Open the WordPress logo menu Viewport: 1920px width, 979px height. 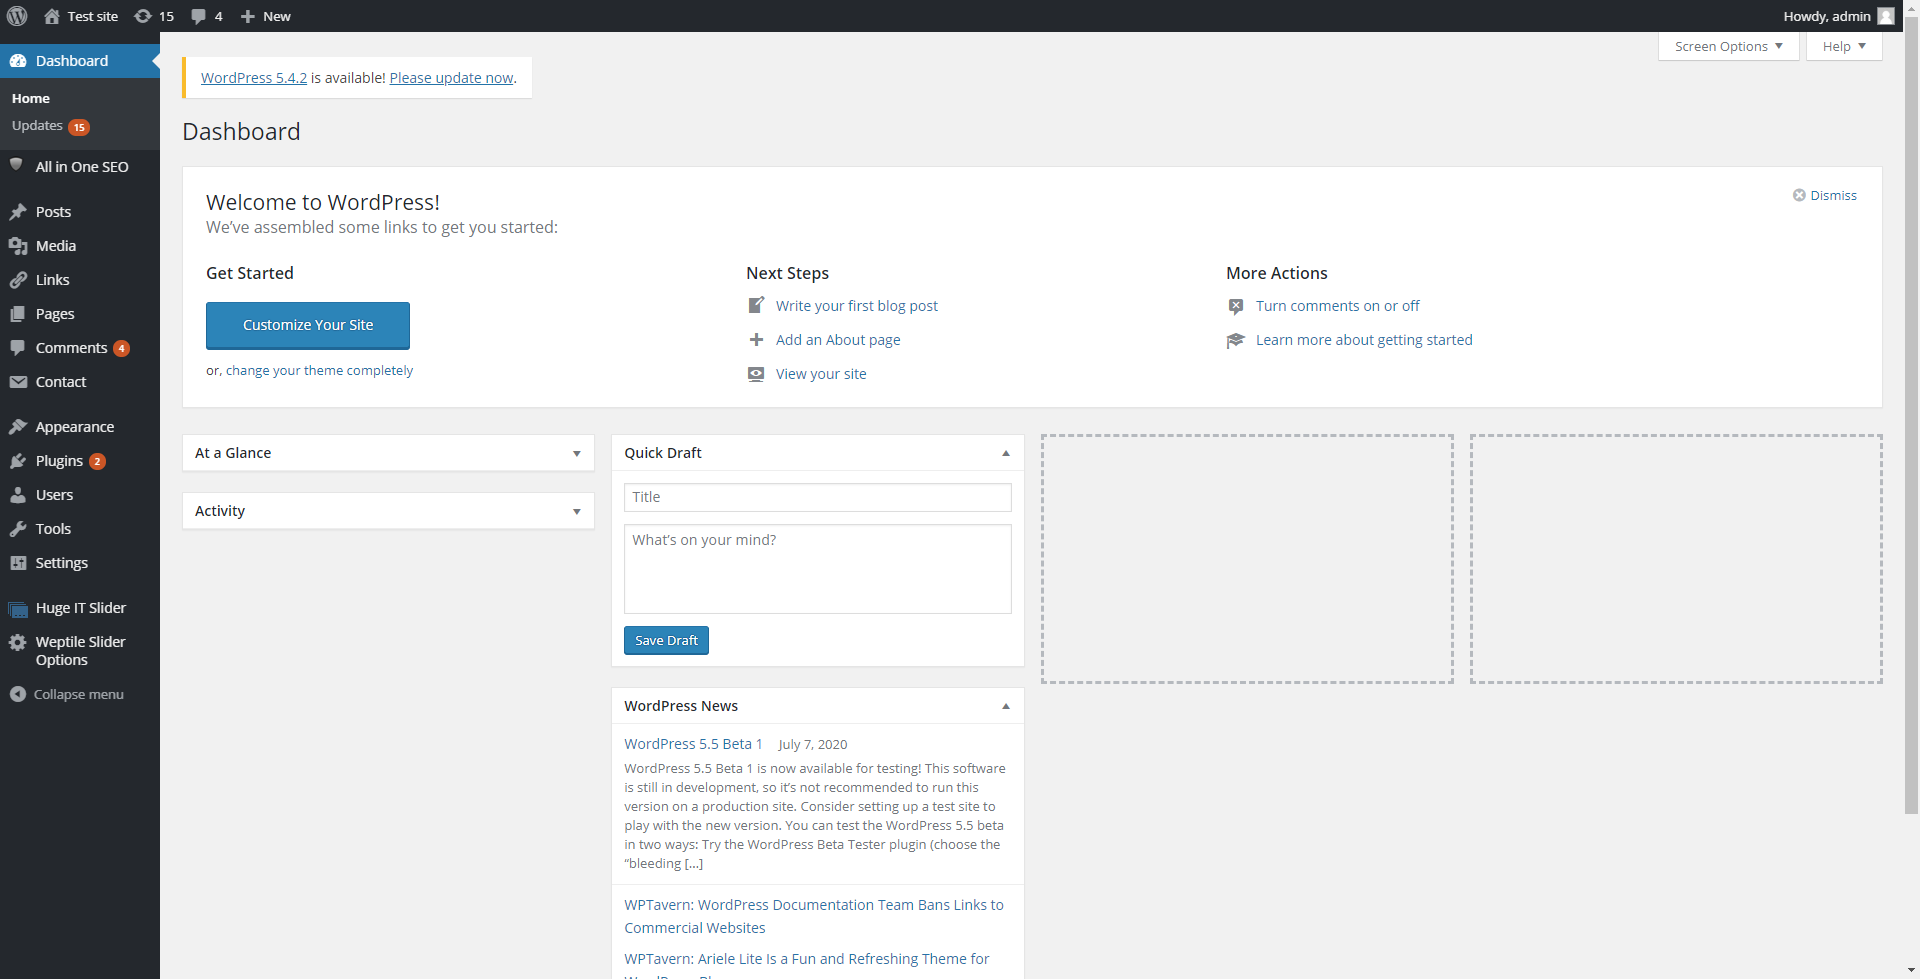17,16
